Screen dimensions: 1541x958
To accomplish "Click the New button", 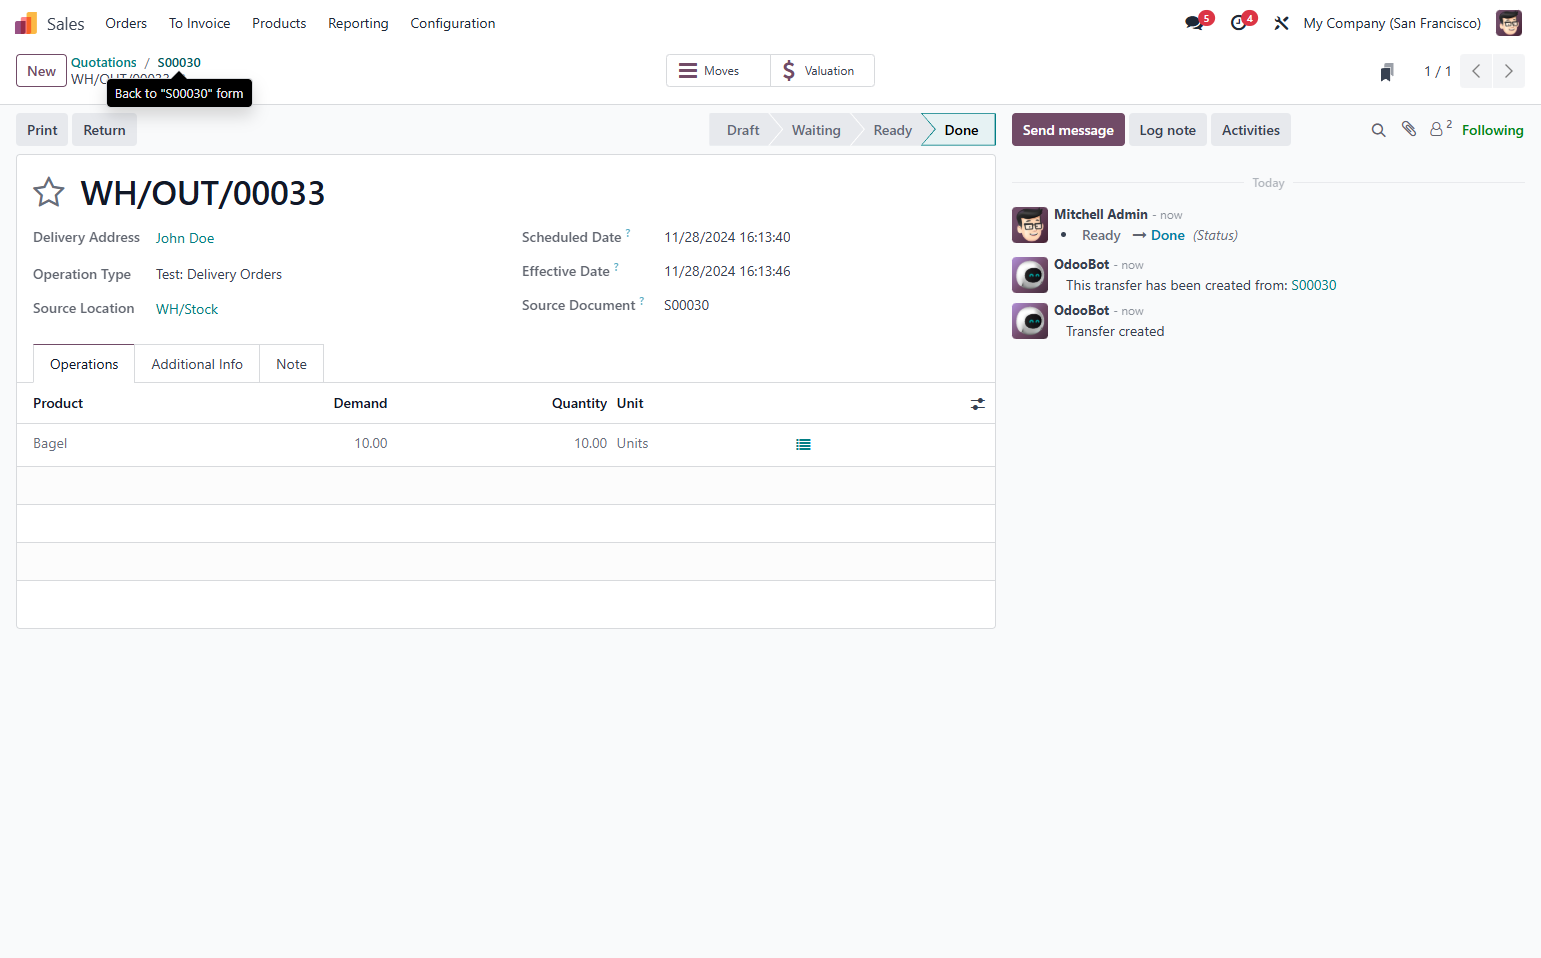I will 42,71.
